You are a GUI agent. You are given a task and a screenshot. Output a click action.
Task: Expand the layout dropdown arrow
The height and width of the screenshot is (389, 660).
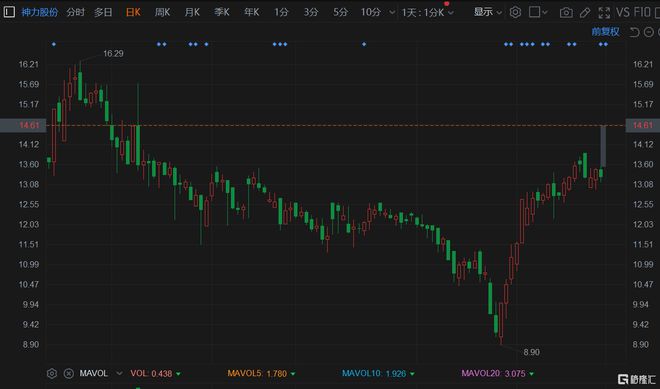click(545, 13)
